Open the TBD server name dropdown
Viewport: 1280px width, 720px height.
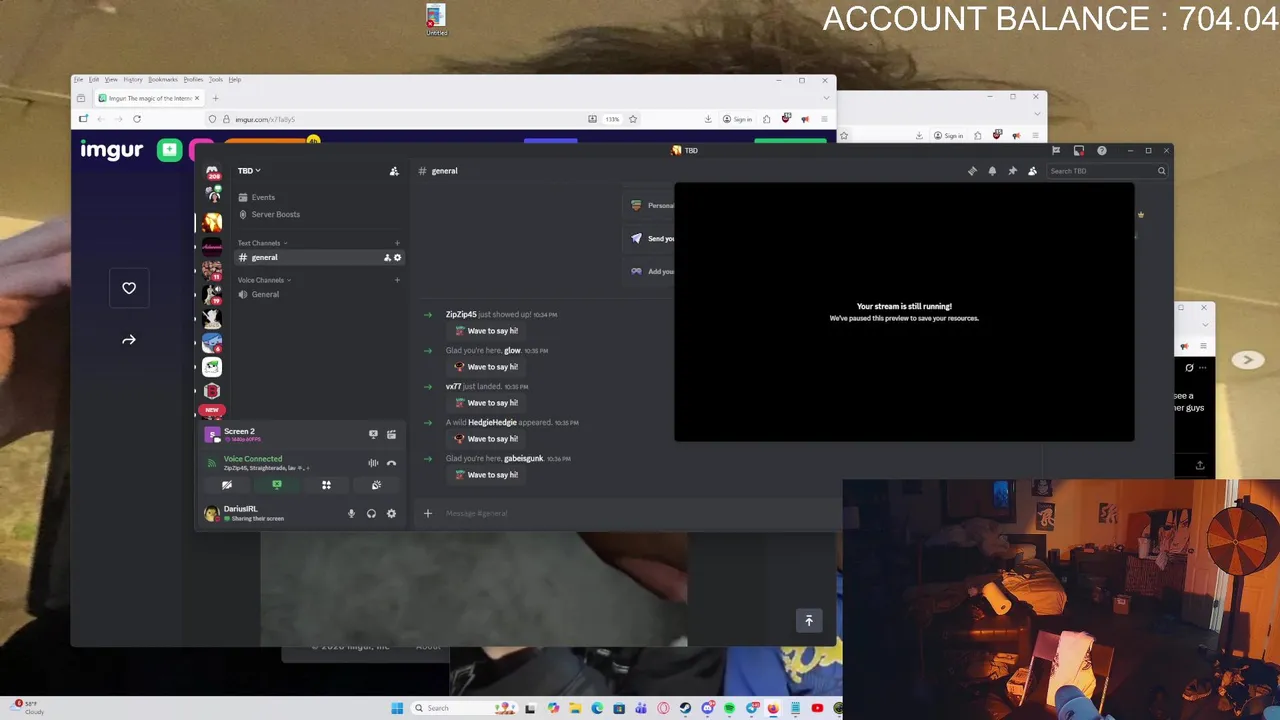[x=249, y=171]
